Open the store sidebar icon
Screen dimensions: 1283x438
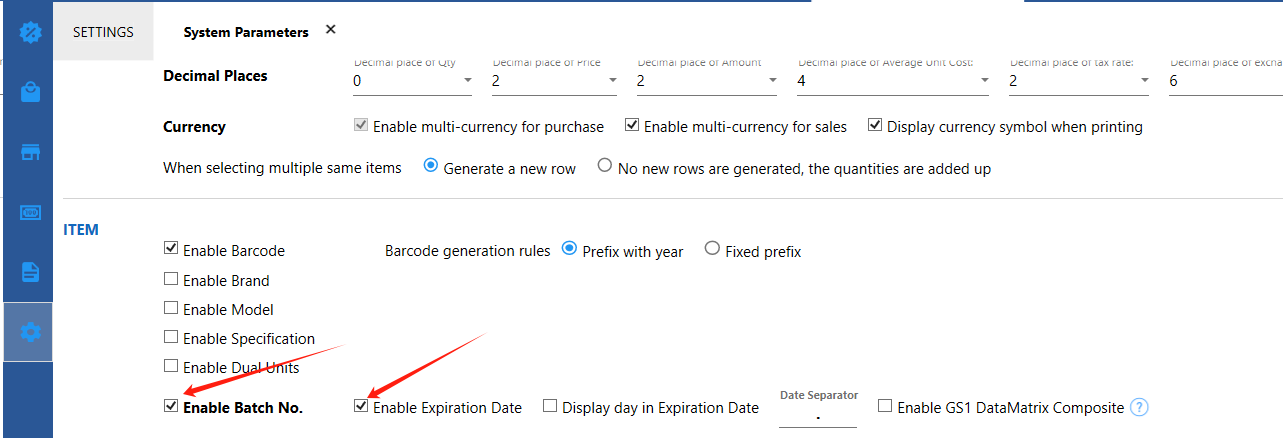(30, 152)
